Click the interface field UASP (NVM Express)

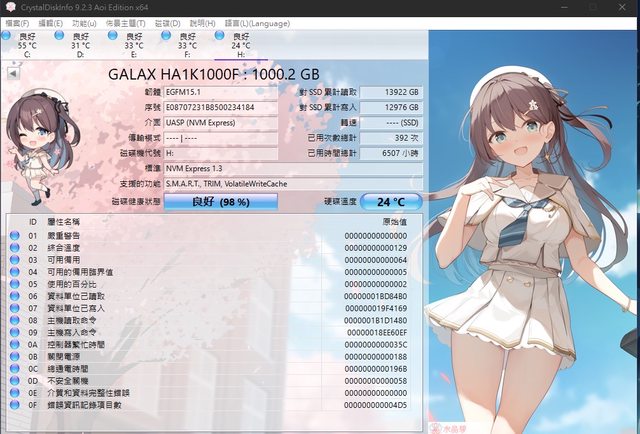click(x=221, y=123)
